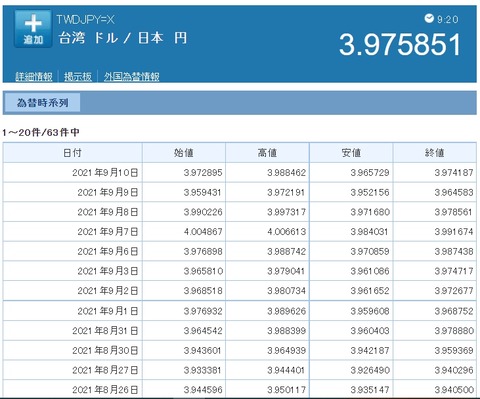Click the opening value 4.004867

tap(203, 232)
